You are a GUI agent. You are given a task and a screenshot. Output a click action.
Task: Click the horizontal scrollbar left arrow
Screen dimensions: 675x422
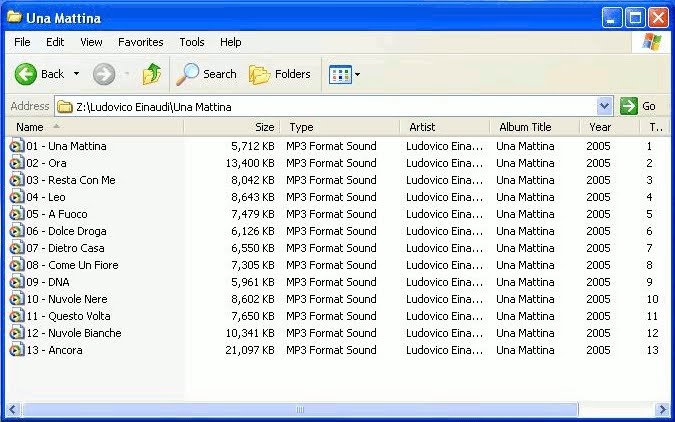13,409
